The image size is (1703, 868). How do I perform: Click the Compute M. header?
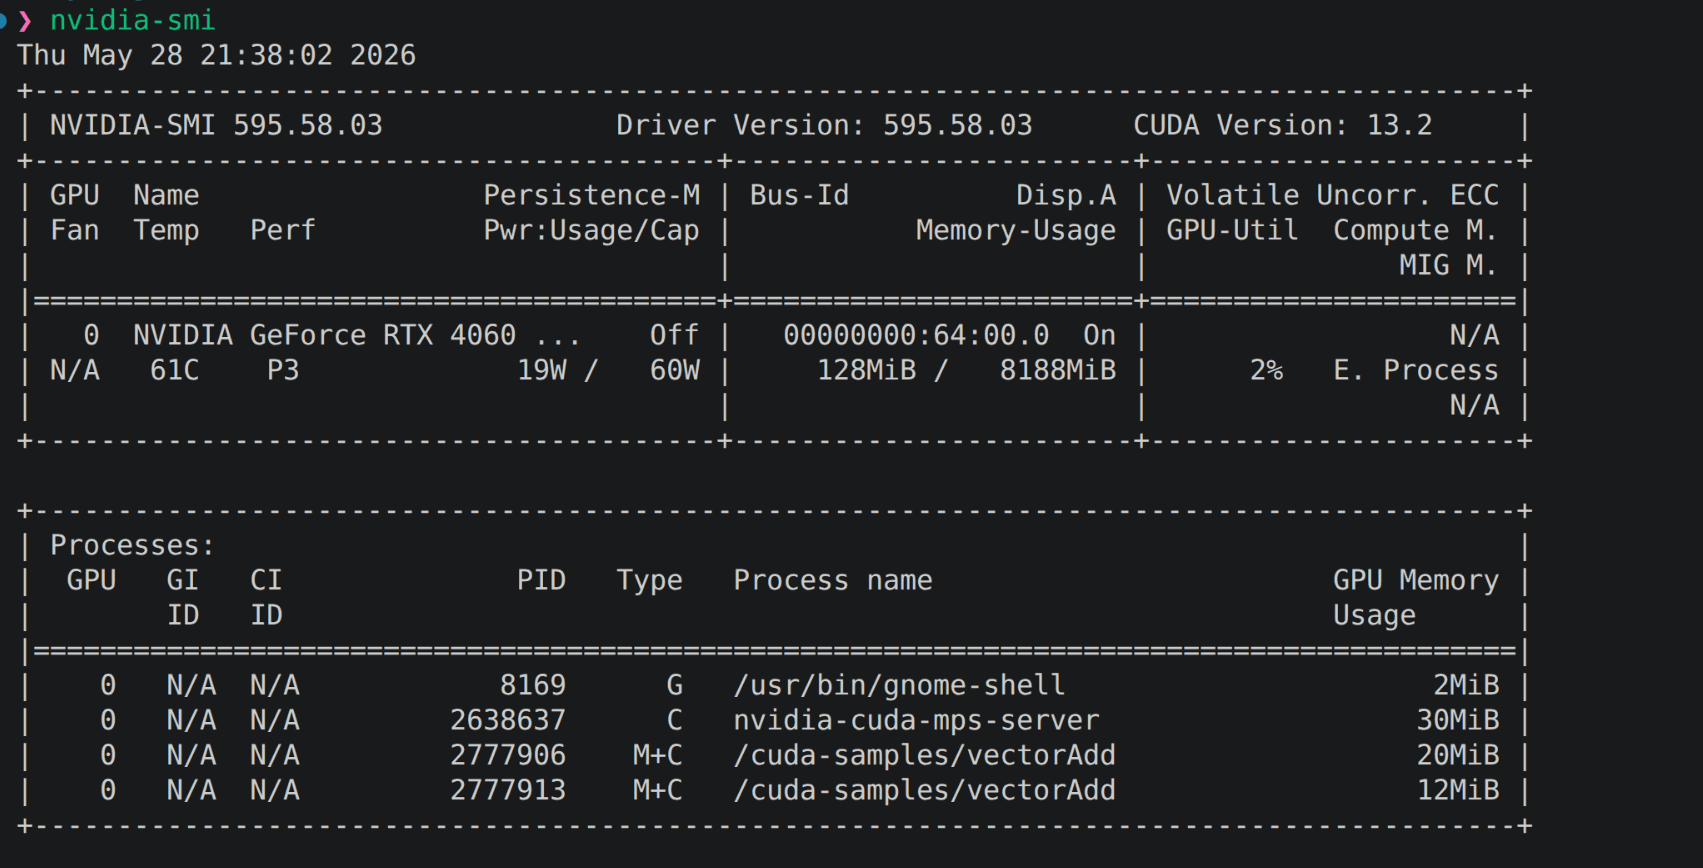click(1415, 230)
